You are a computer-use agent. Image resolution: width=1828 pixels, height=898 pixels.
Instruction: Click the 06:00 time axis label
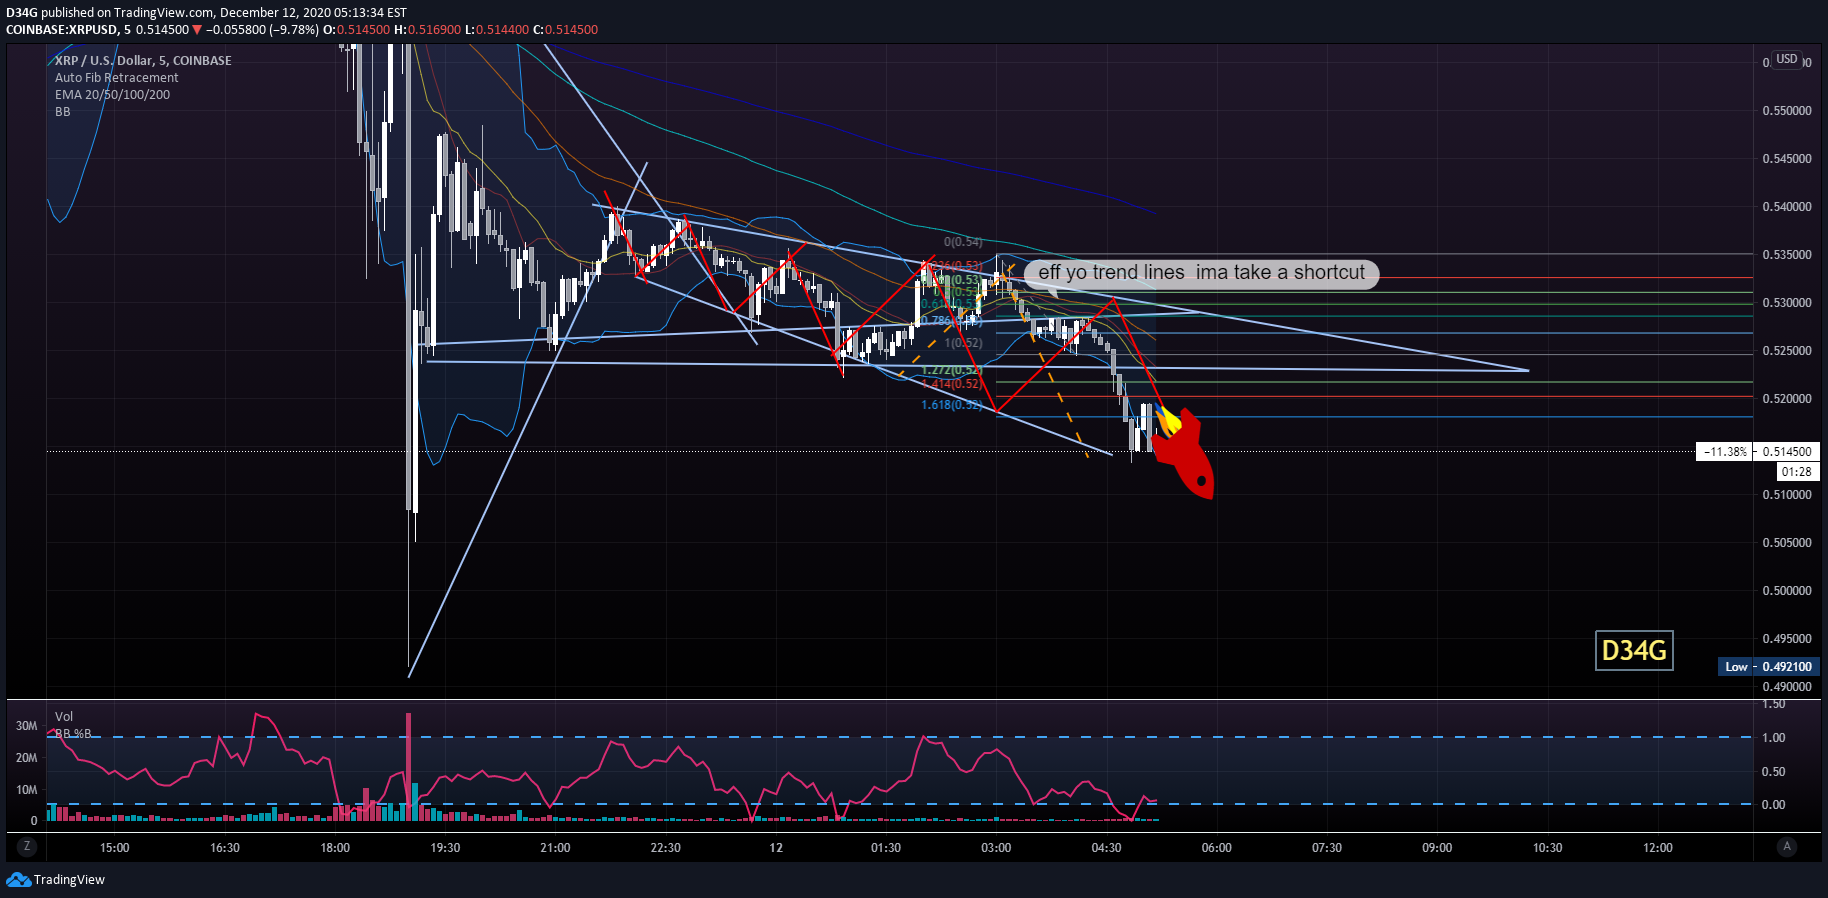pos(1216,848)
